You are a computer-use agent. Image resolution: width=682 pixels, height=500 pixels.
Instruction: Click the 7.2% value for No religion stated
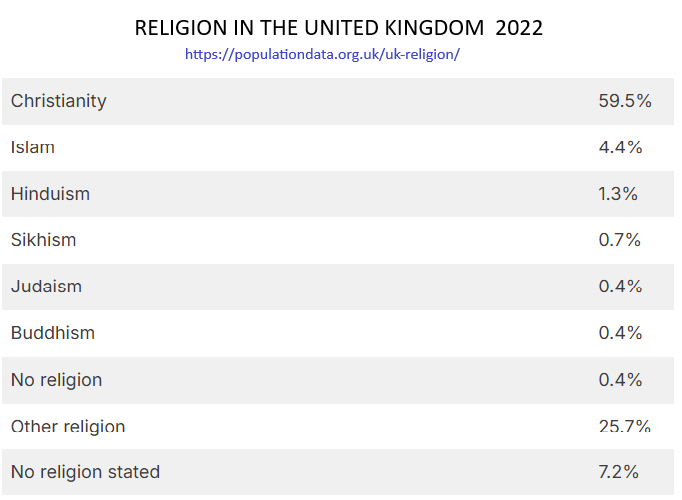(618, 472)
